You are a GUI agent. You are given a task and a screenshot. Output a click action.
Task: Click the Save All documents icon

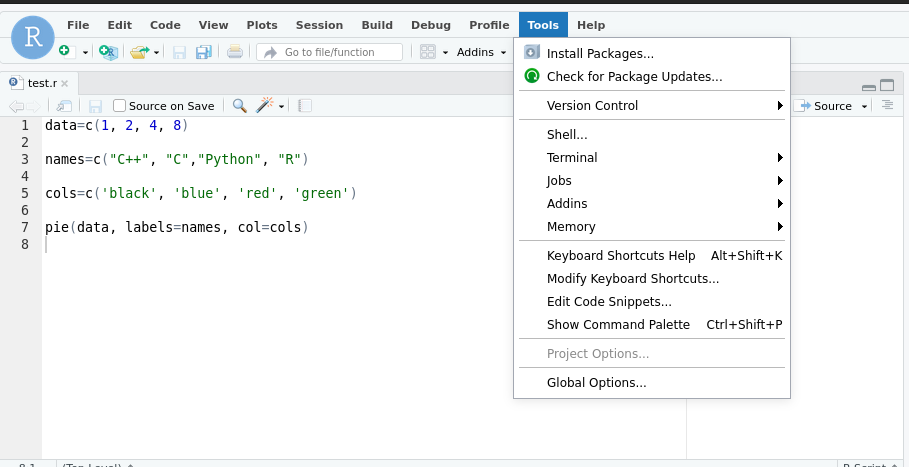(203, 52)
